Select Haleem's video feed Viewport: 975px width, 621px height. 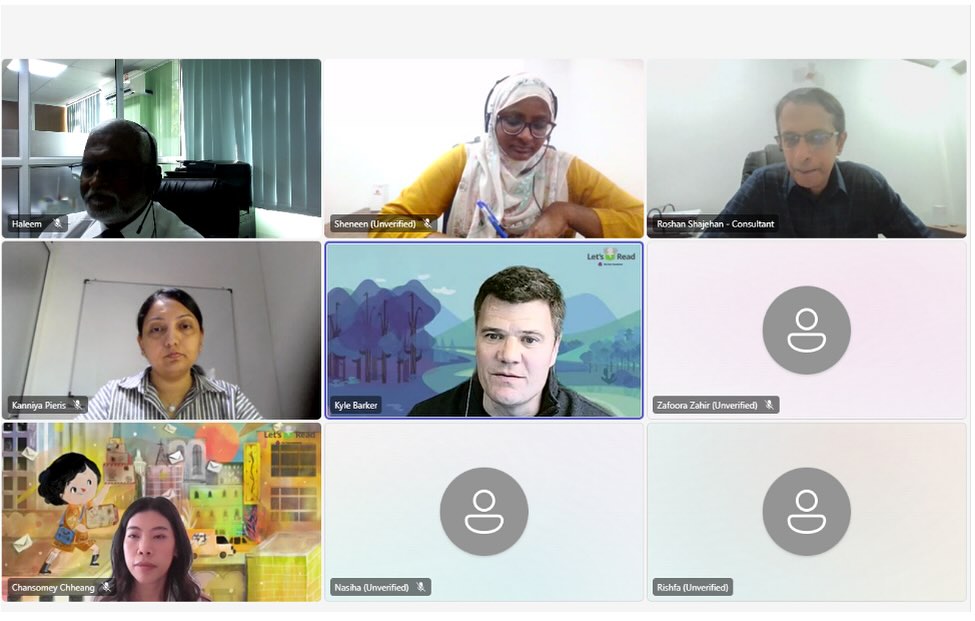[162, 149]
